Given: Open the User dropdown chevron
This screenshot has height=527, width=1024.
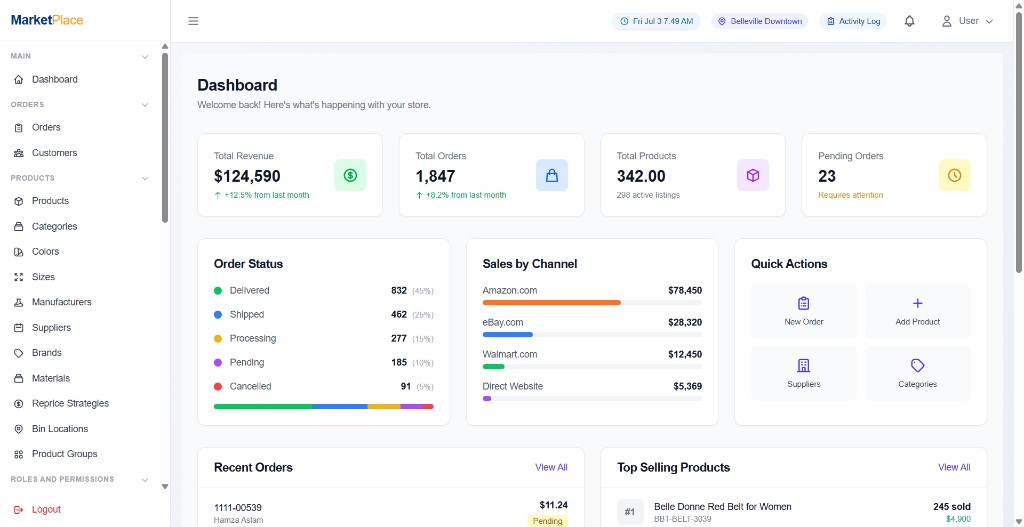Looking at the screenshot, I should (989, 22).
